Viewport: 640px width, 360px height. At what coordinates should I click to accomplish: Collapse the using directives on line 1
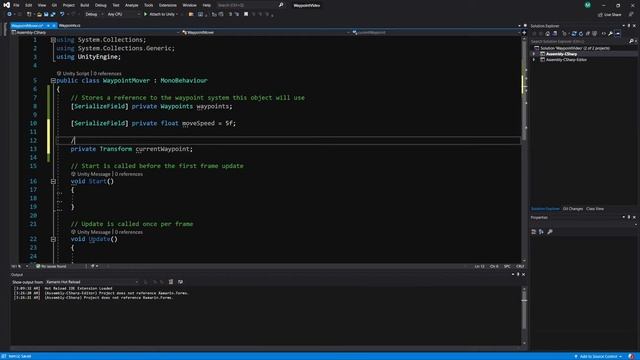[53, 40]
